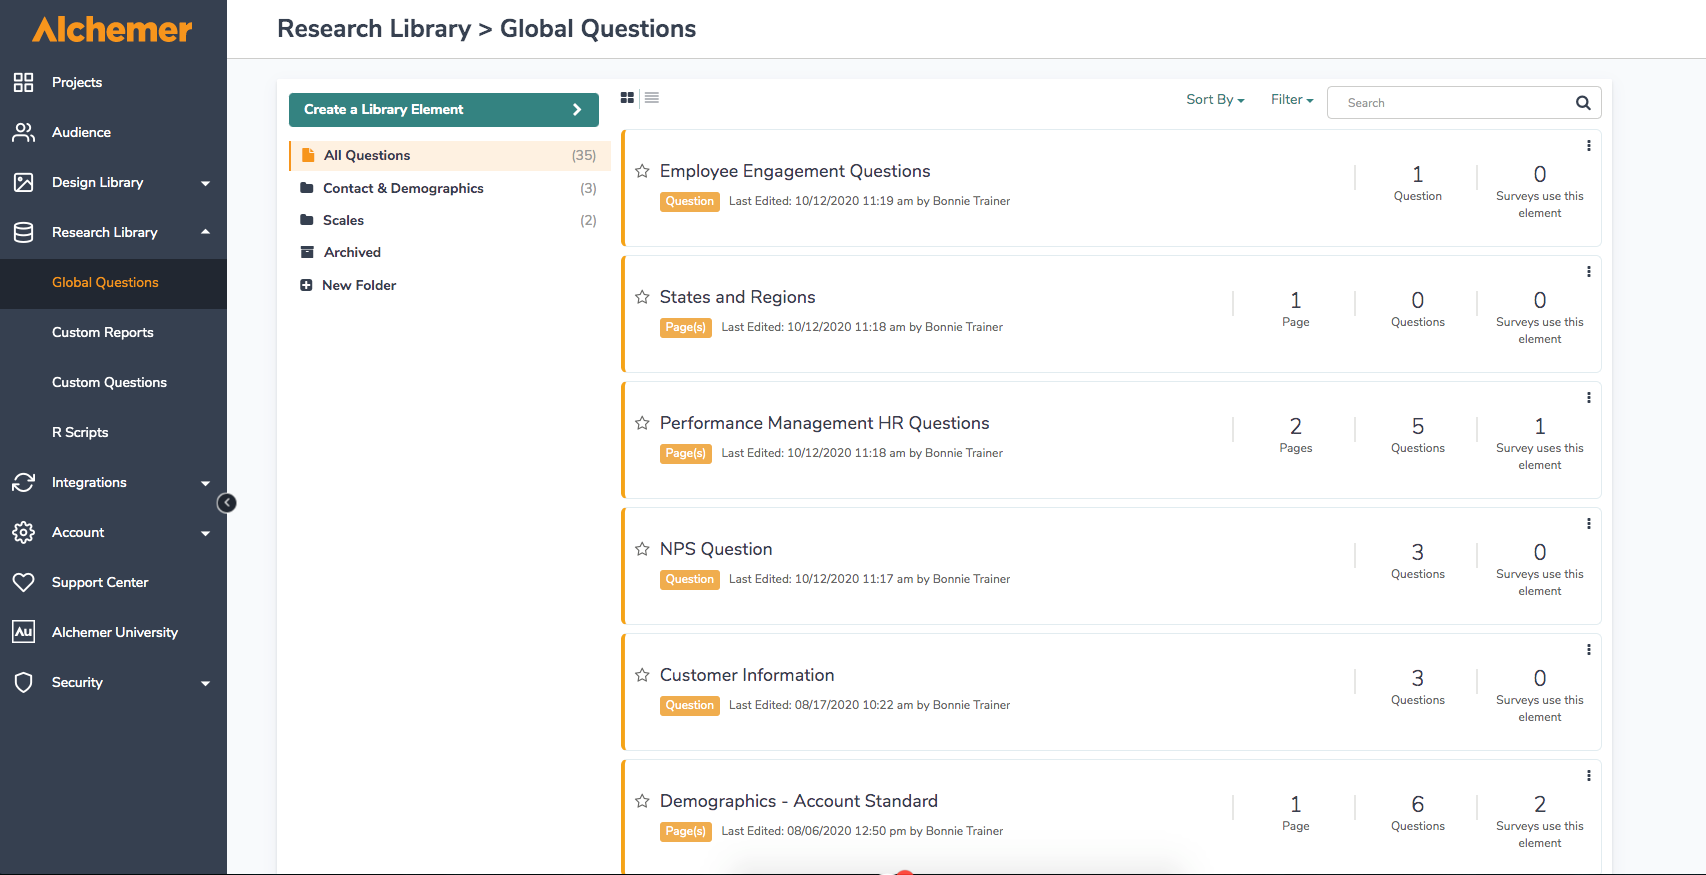
Task: Open the Filter dropdown
Action: pos(1292,100)
